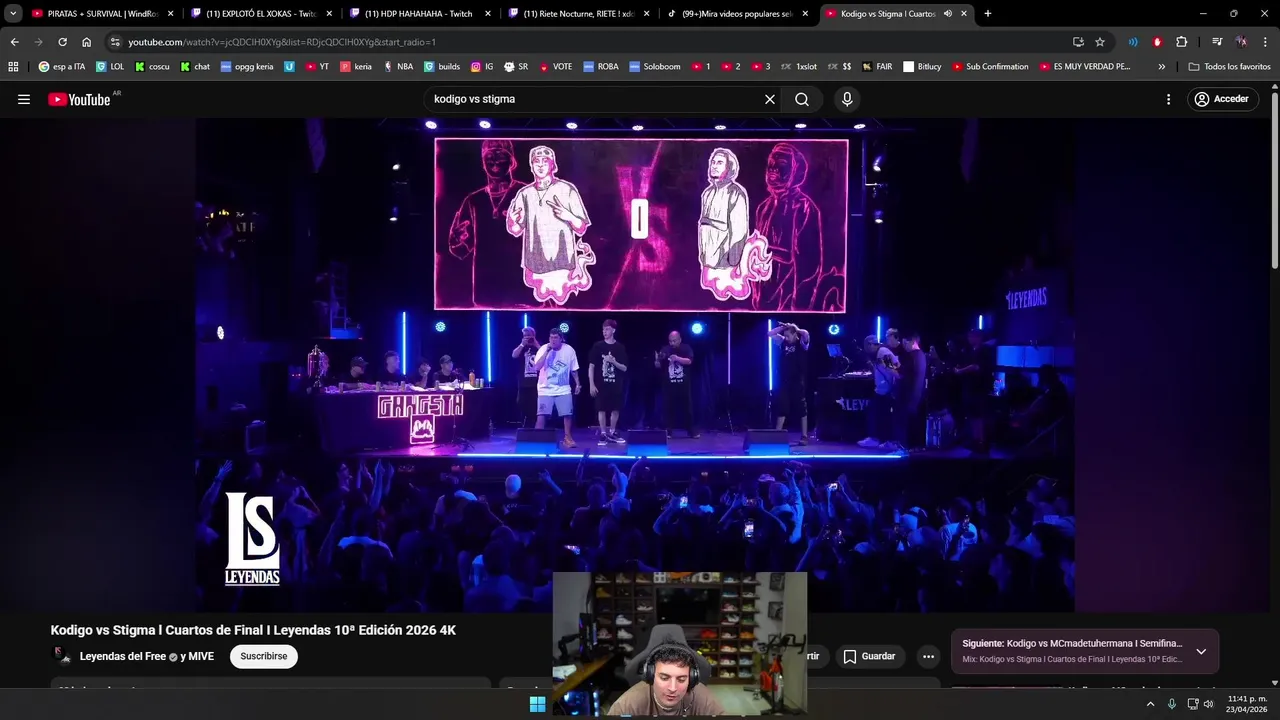Click the taskbar microphone indicator
The image size is (1280, 720).
pos(1171,704)
